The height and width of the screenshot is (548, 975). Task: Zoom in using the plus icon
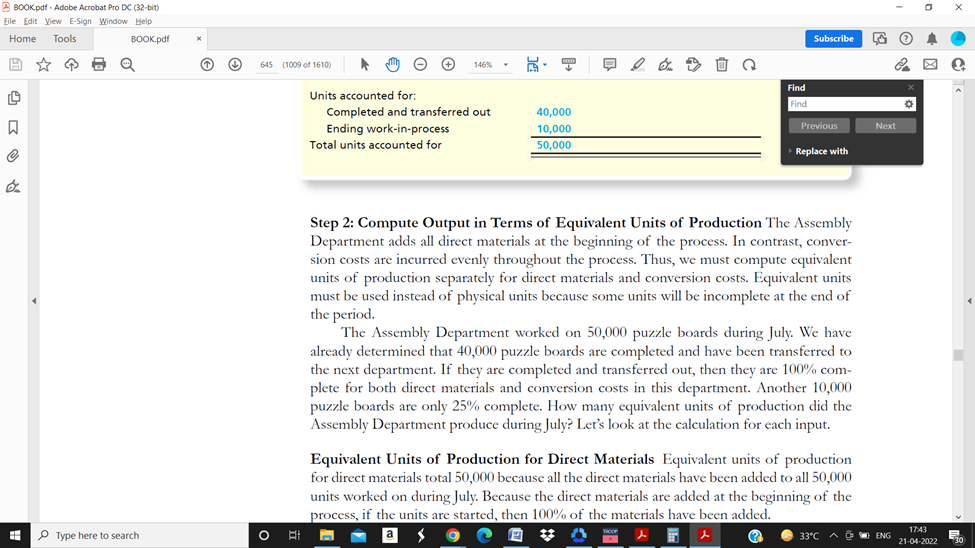point(448,65)
